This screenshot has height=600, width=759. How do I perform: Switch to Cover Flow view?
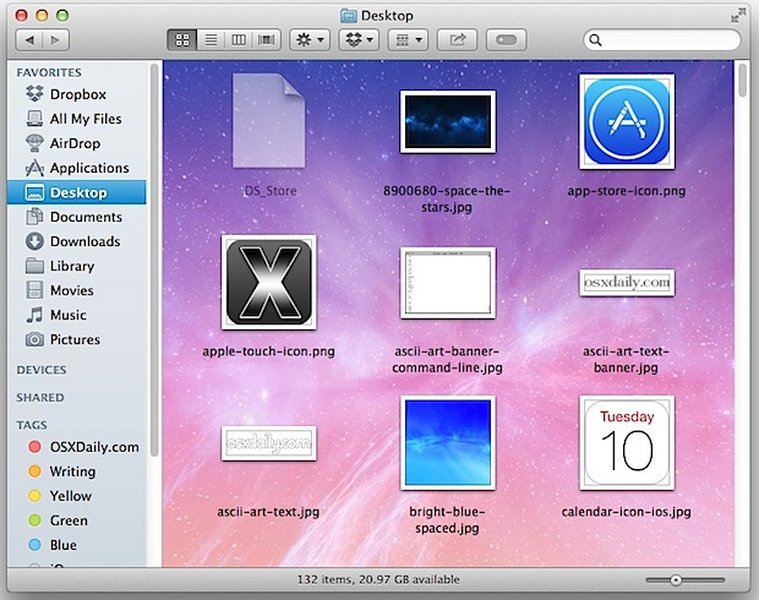click(266, 40)
